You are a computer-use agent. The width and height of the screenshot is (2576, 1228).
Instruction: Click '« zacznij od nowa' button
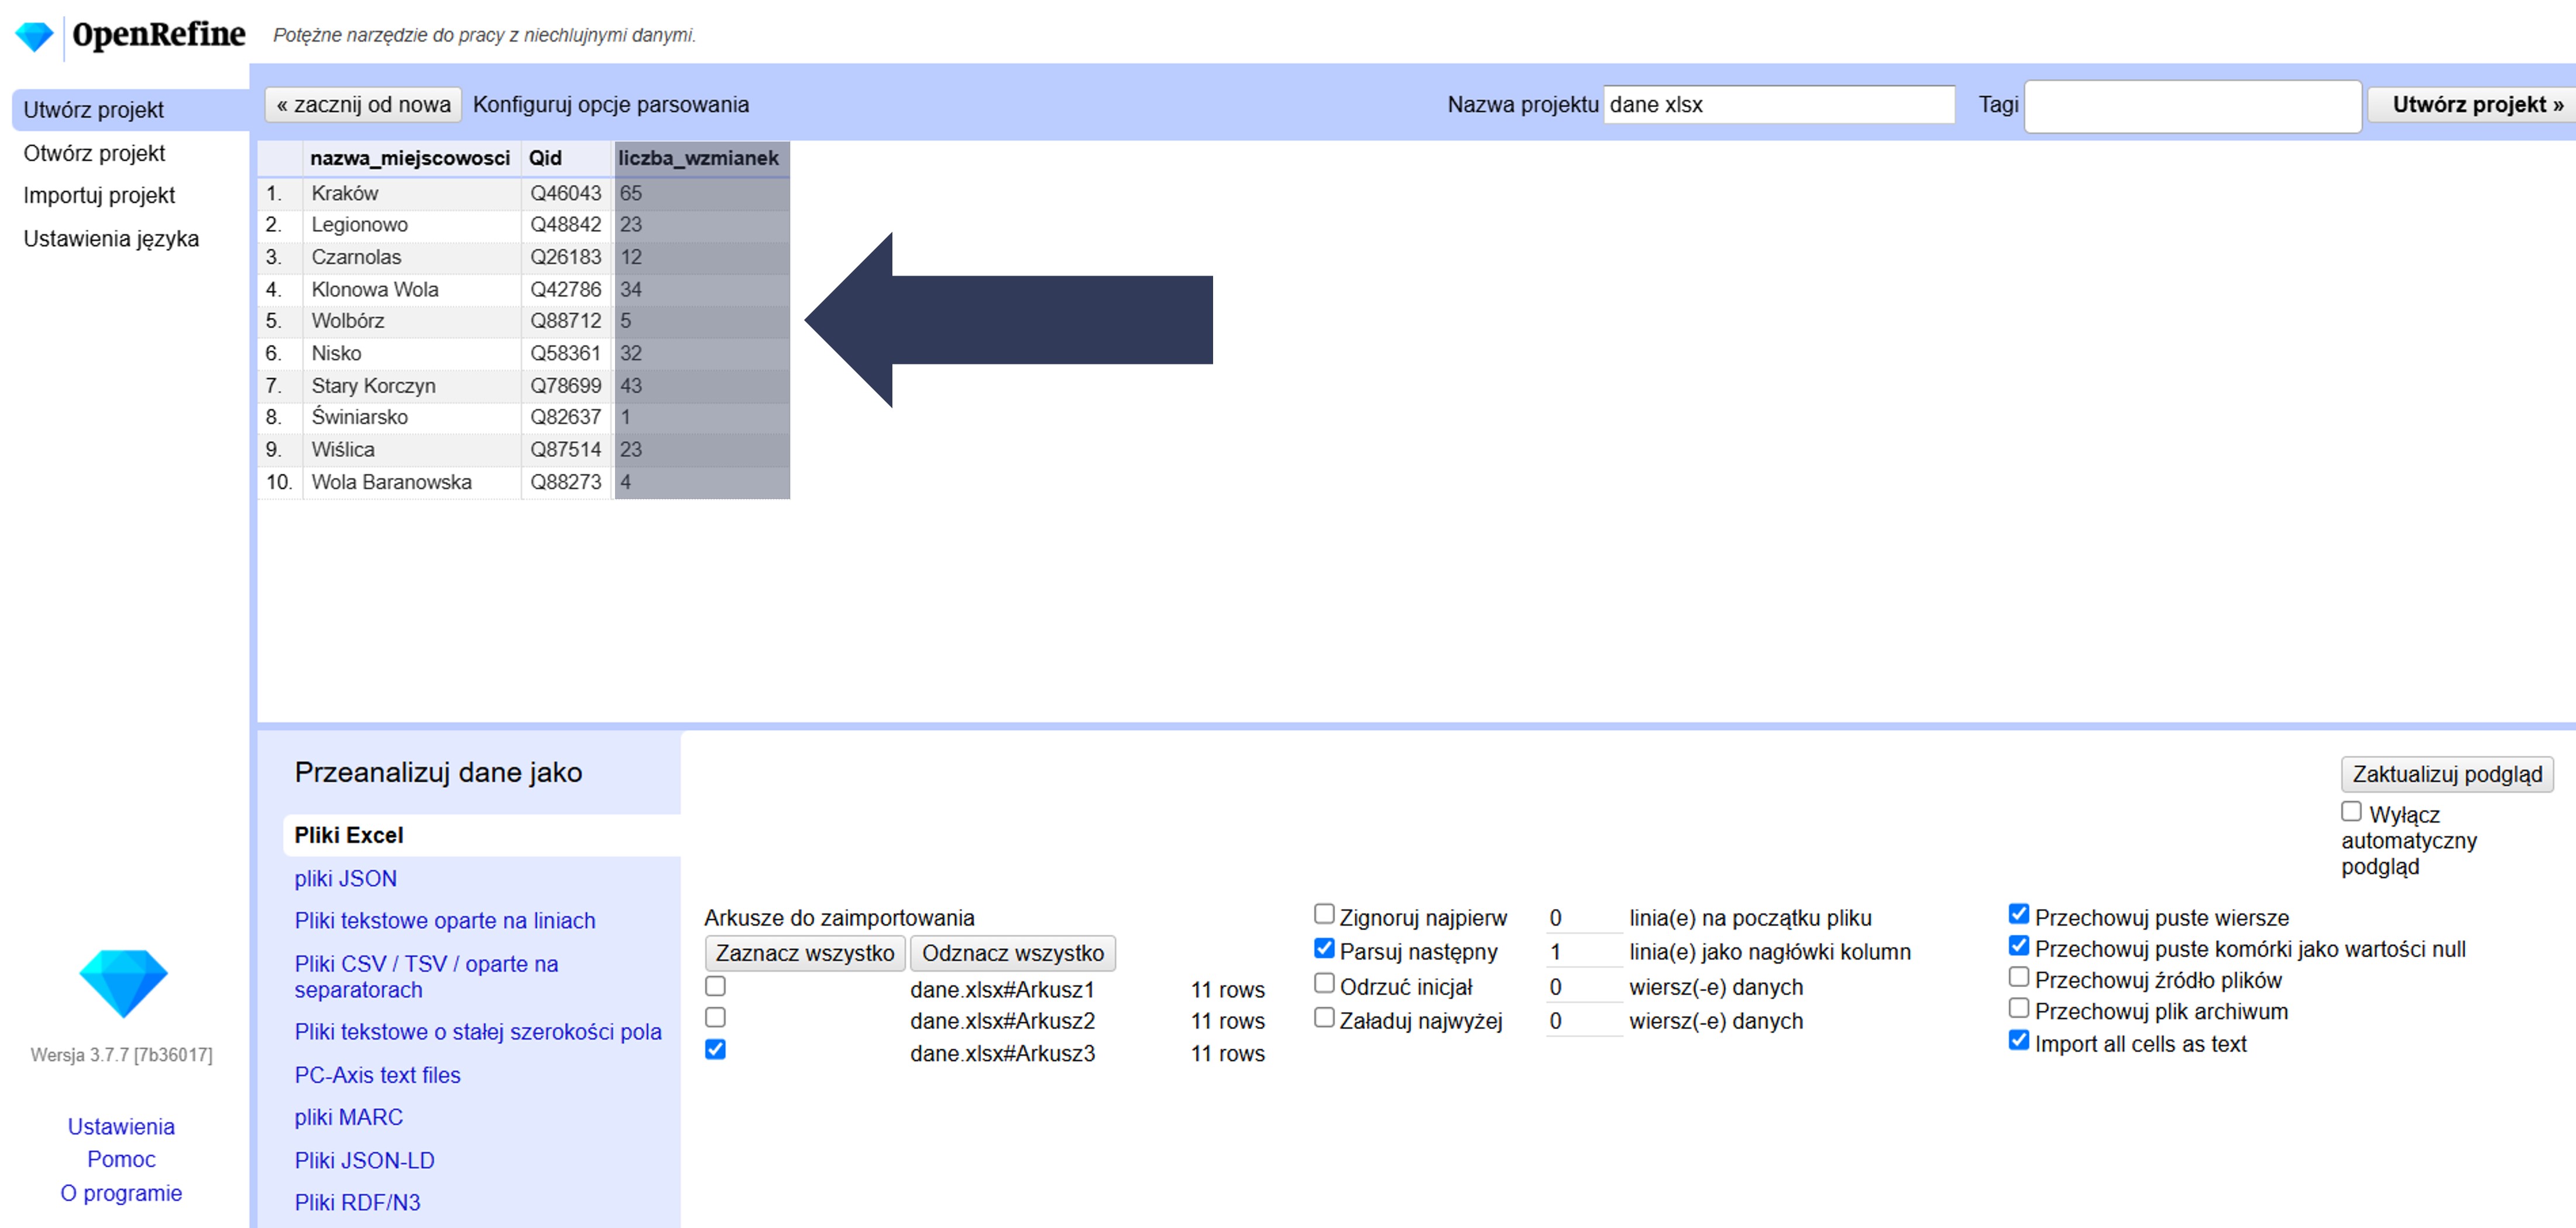click(363, 104)
